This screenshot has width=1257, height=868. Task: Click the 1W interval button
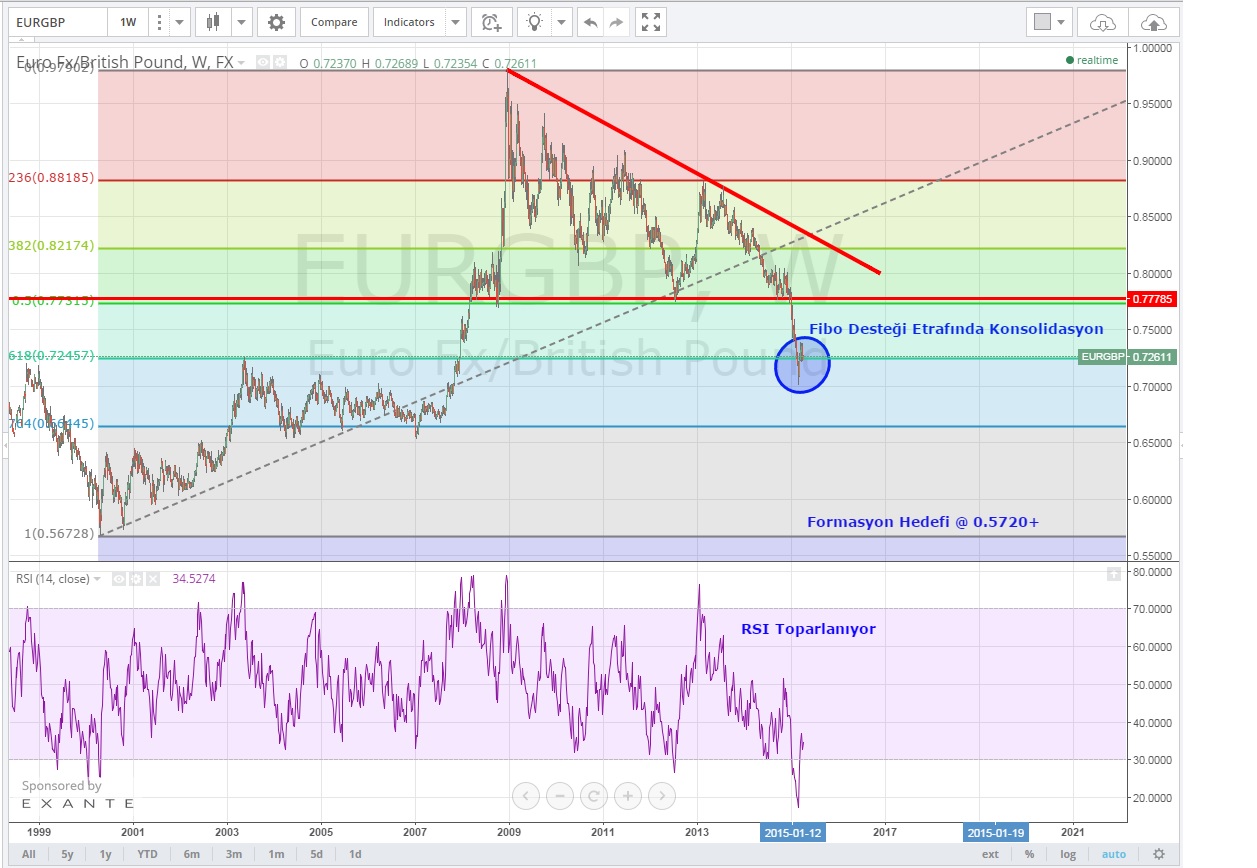[128, 22]
